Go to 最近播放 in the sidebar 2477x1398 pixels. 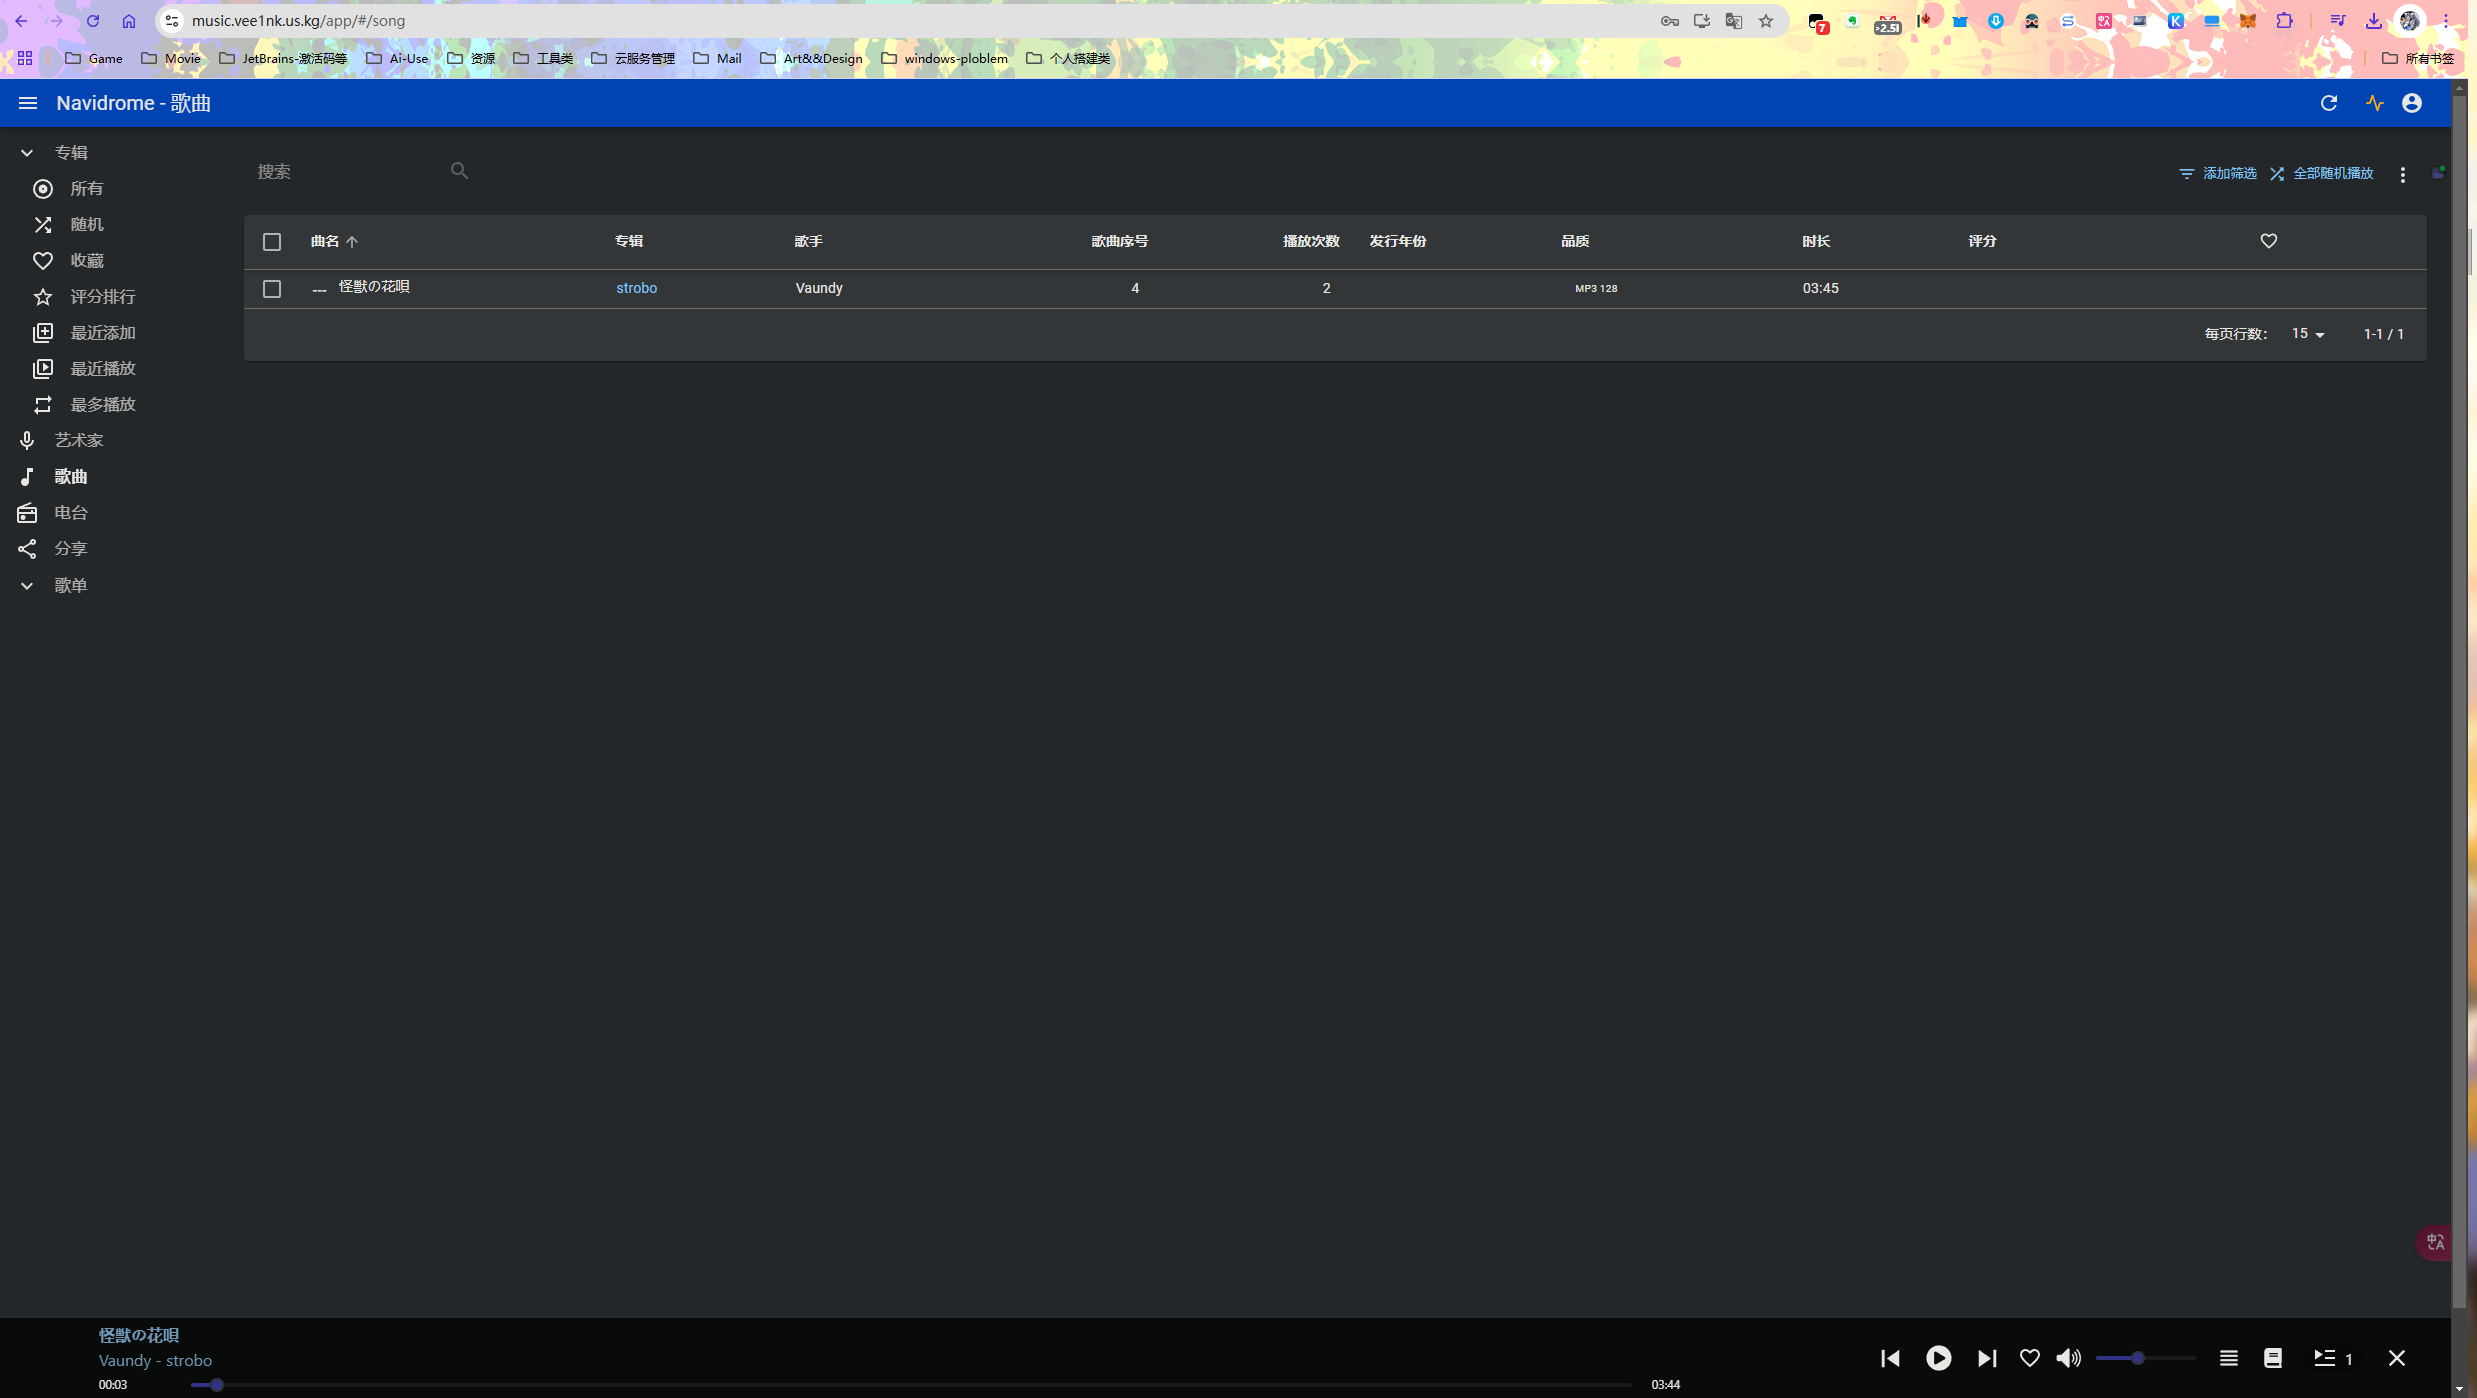point(102,368)
